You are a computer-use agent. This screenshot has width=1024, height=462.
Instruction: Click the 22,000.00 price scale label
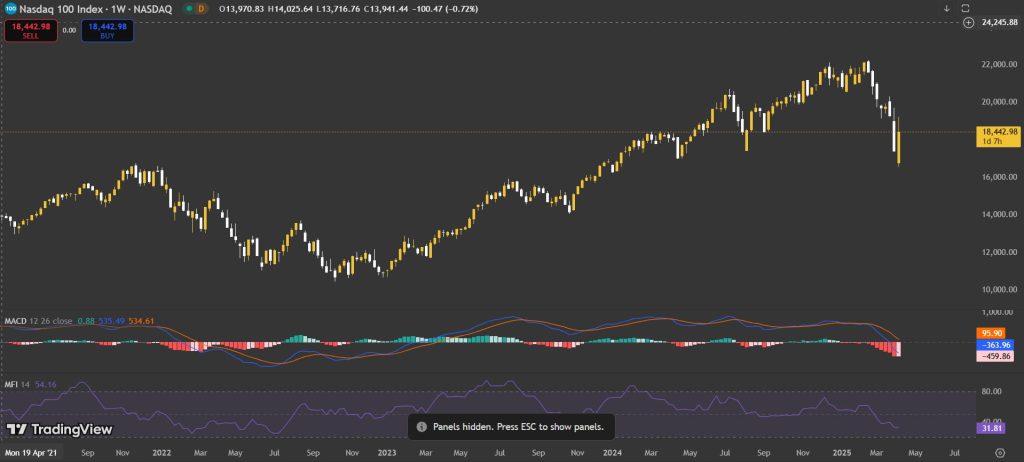pos(999,65)
